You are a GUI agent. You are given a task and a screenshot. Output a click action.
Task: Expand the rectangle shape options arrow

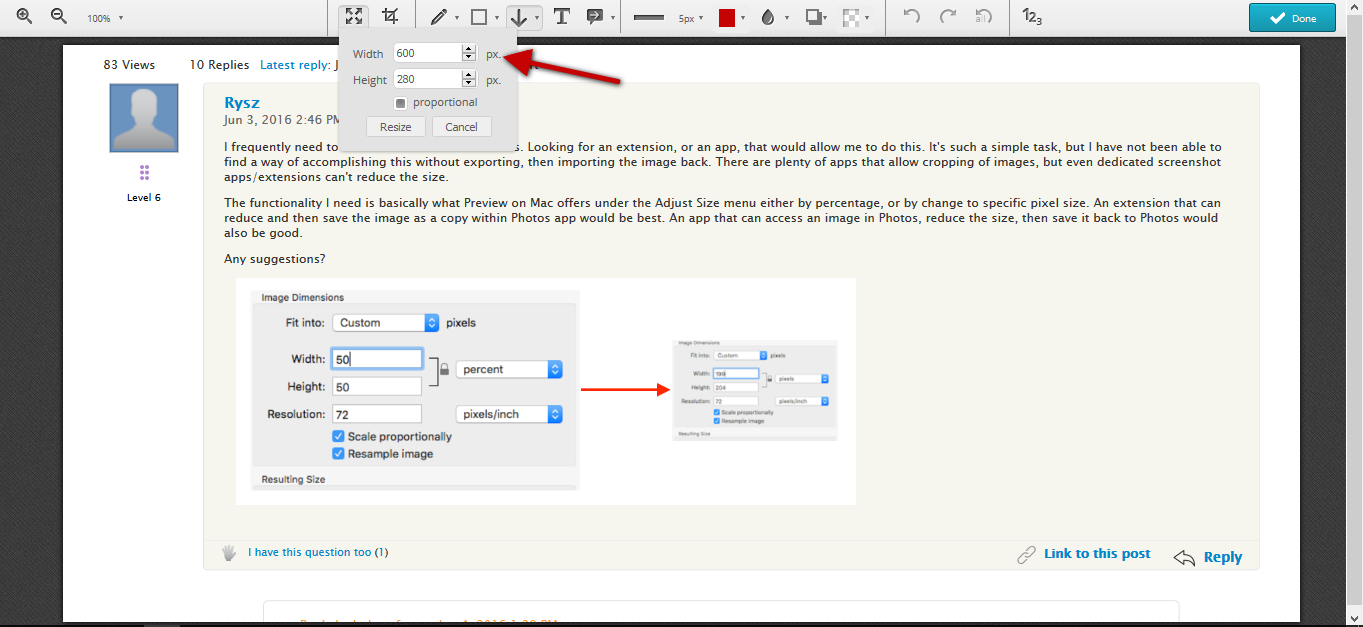tap(497, 18)
